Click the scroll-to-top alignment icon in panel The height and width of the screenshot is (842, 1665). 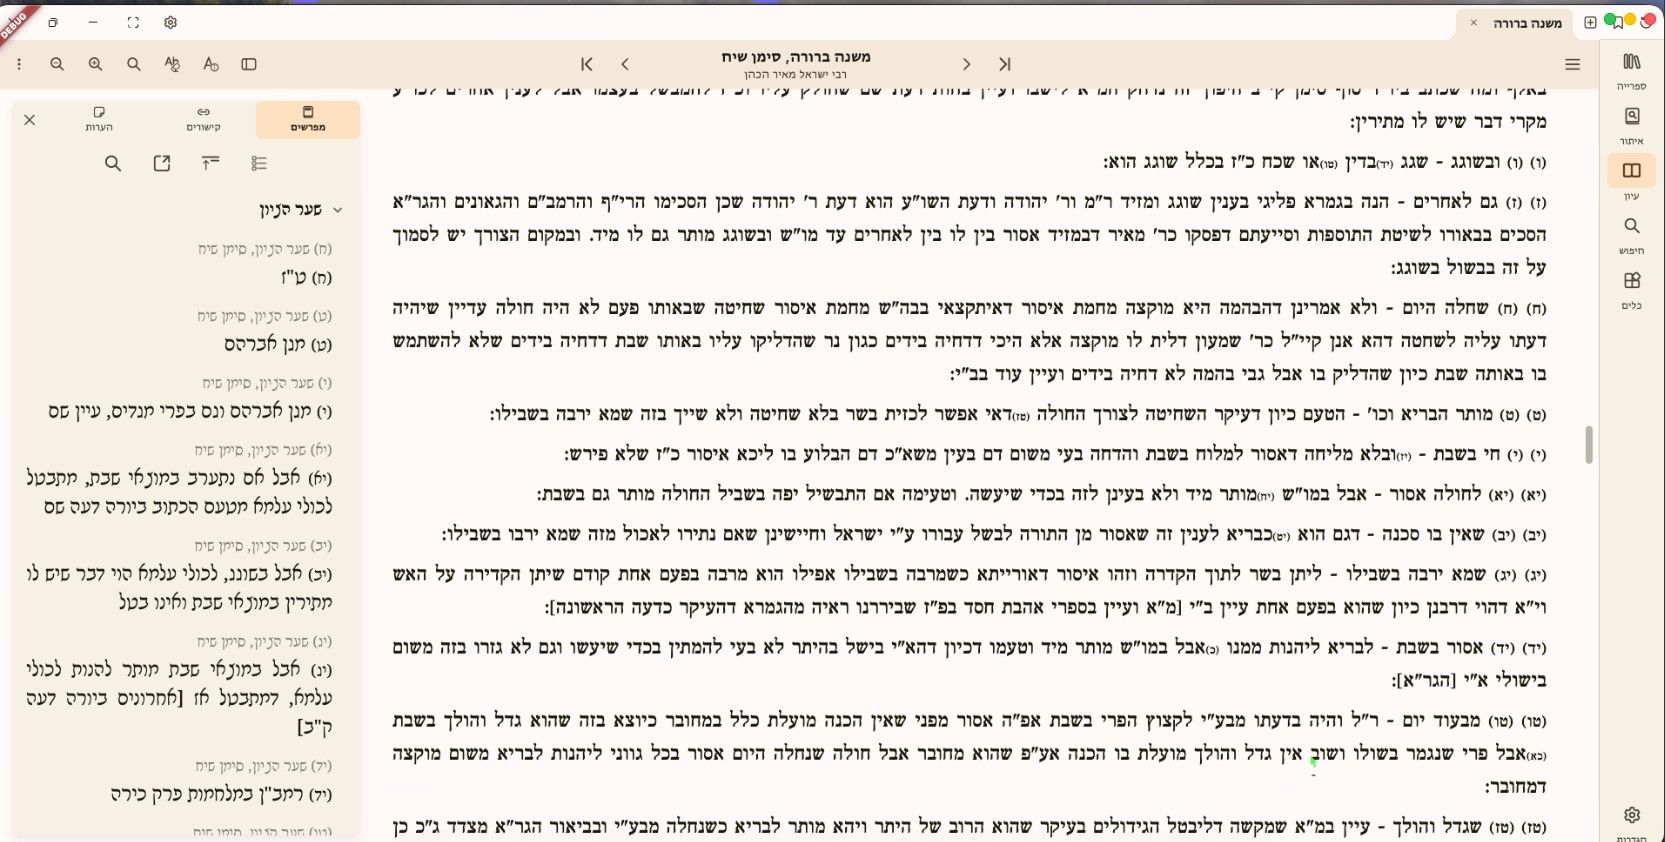click(x=210, y=163)
